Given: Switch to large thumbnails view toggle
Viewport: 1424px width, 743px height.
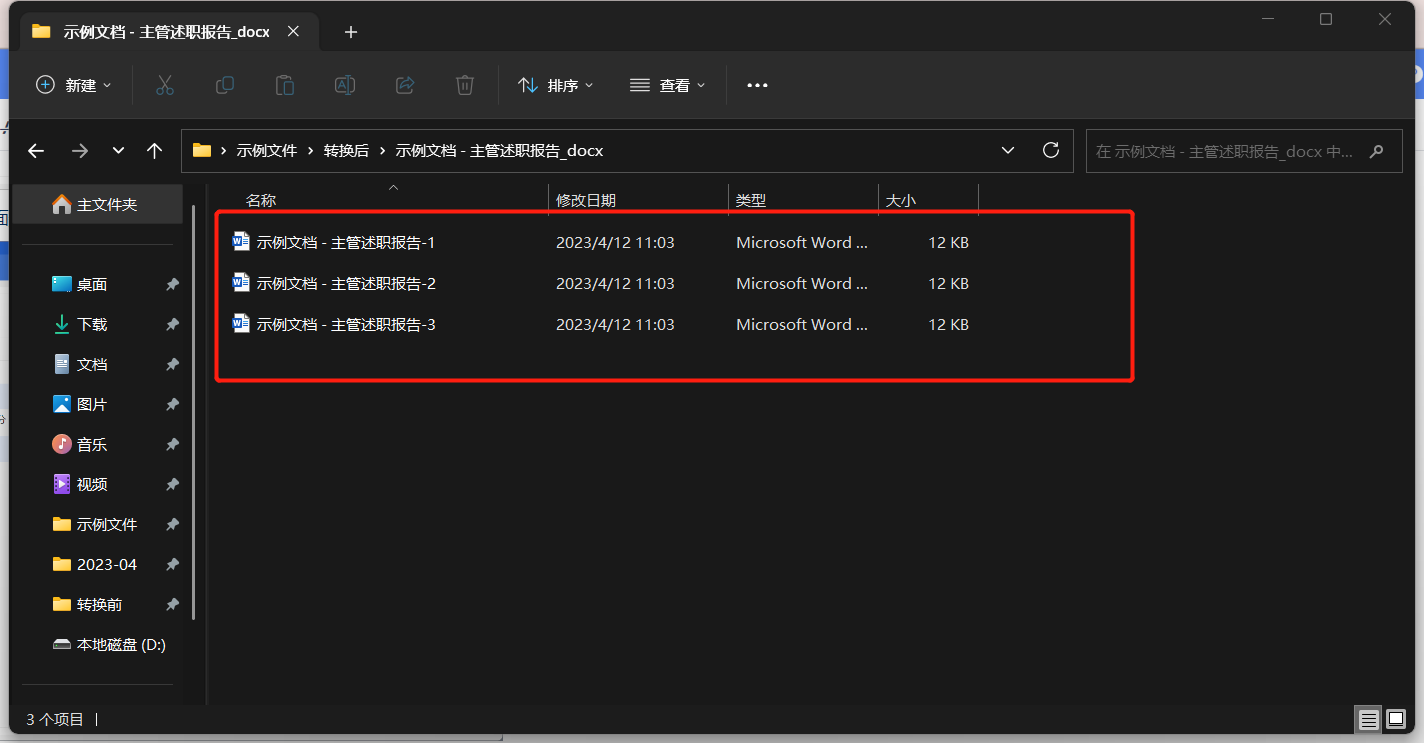Looking at the screenshot, I should tap(1396, 719).
